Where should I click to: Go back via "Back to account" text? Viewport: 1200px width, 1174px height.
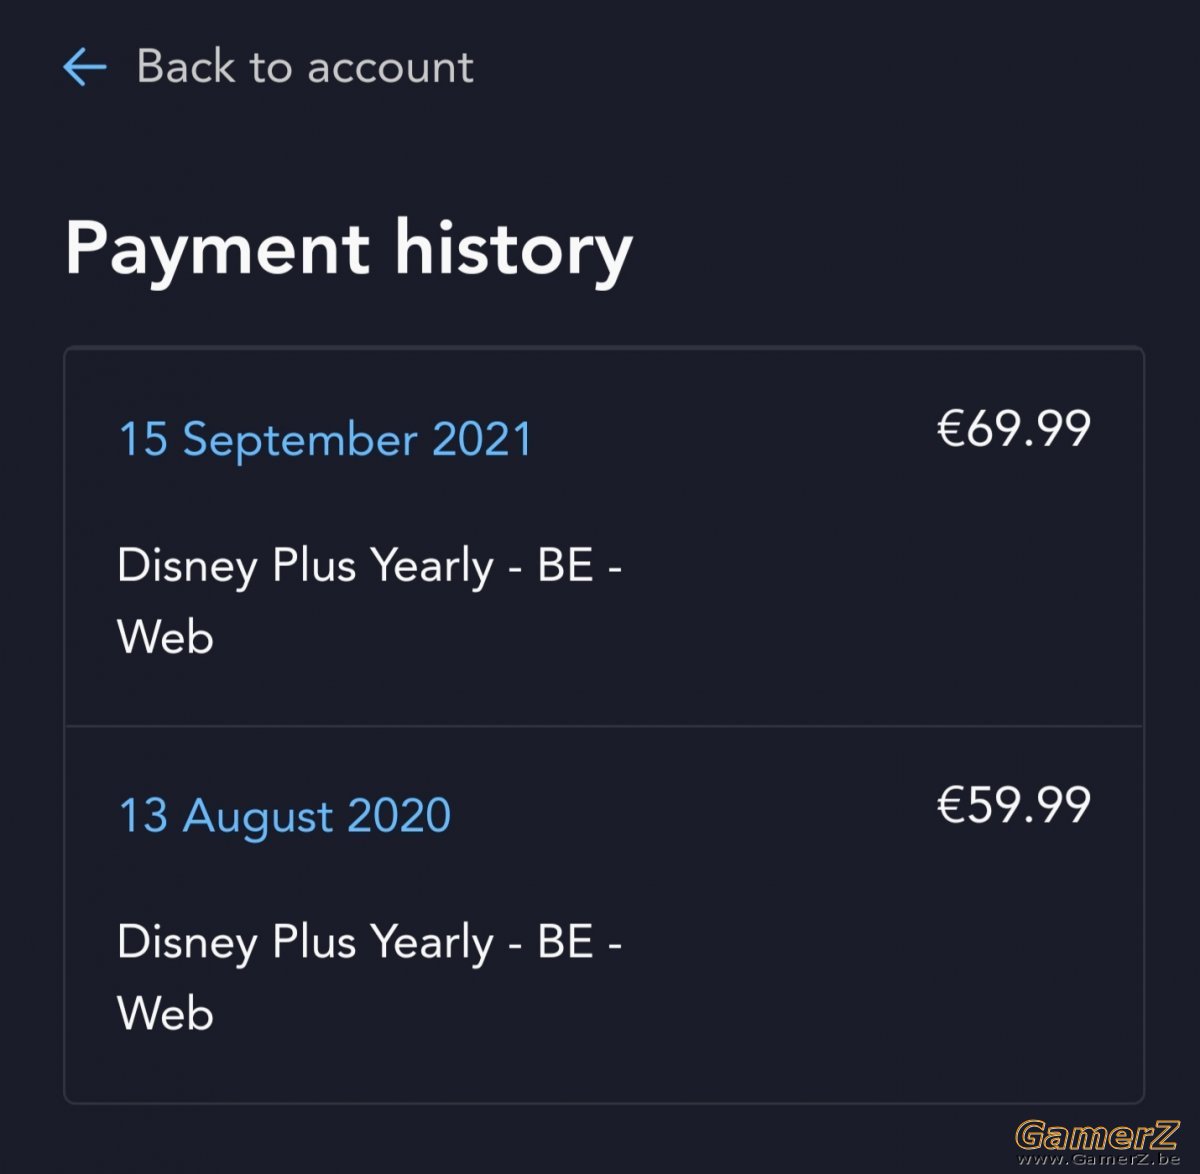tap(305, 67)
